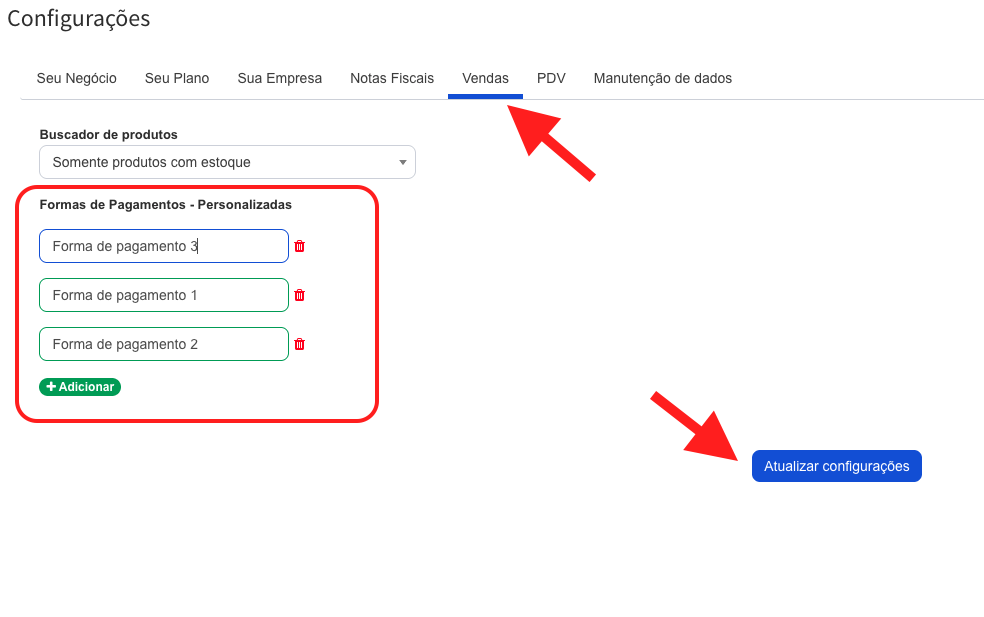Image resolution: width=984 pixels, height=617 pixels.
Task: Click the Configurações page heading
Action: (78, 19)
